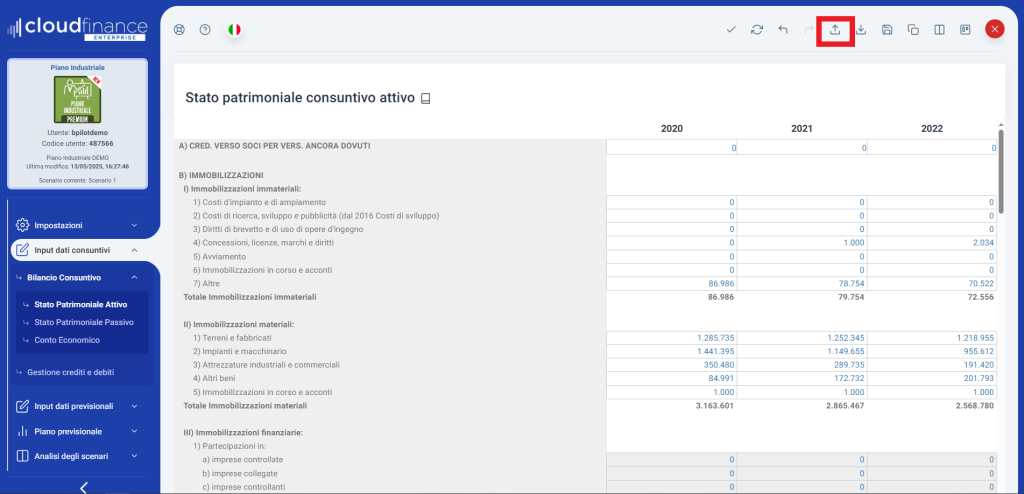Edit Costi d'impianto e di ampliamento 2022 cell
The image size is (1024, 494).
tap(932, 202)
